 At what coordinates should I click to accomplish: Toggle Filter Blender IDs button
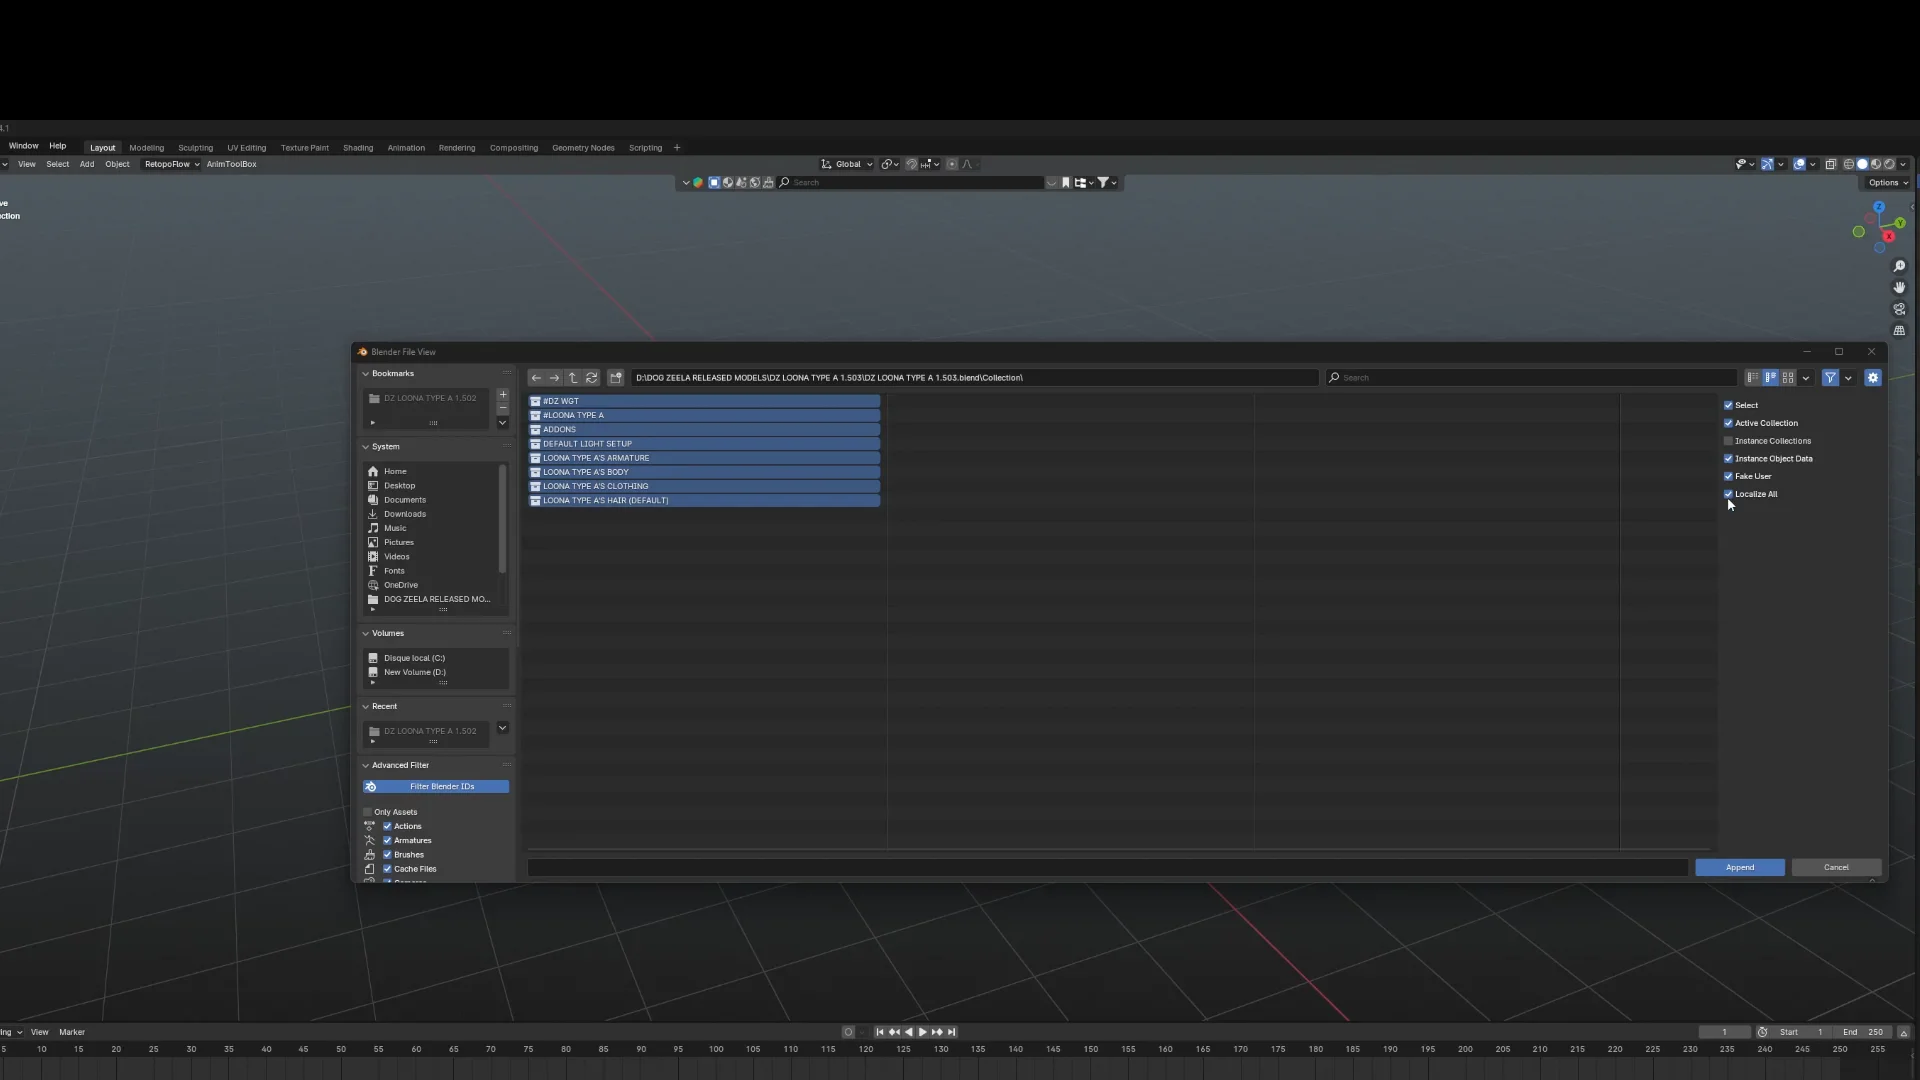coord(436,787)
